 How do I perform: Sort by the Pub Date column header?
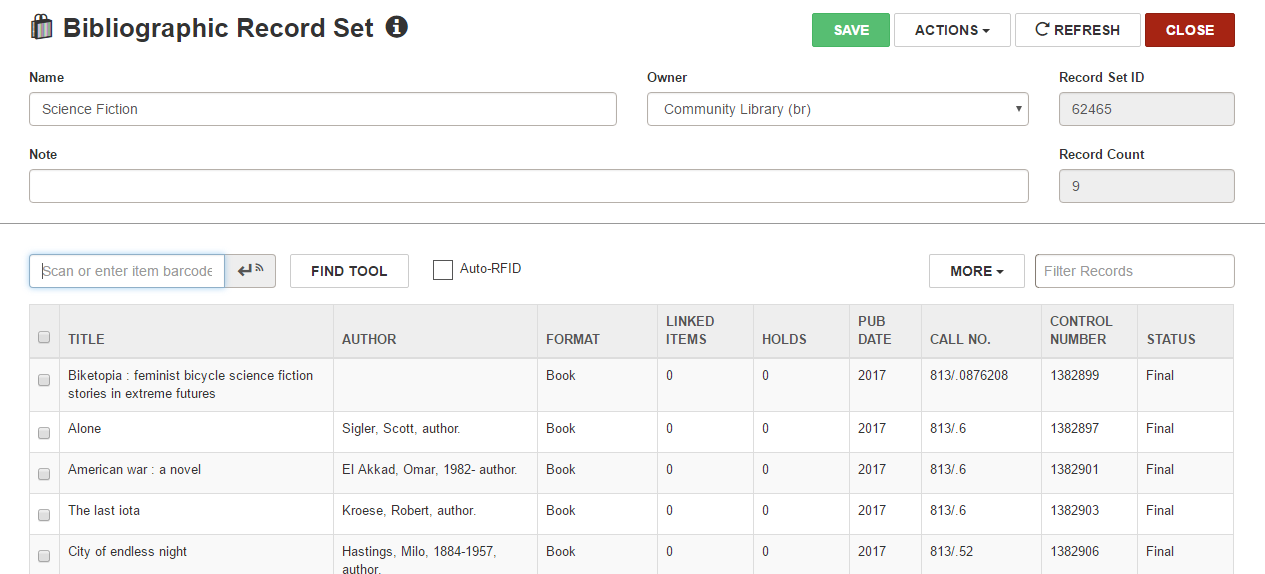(x=874, y=330)
